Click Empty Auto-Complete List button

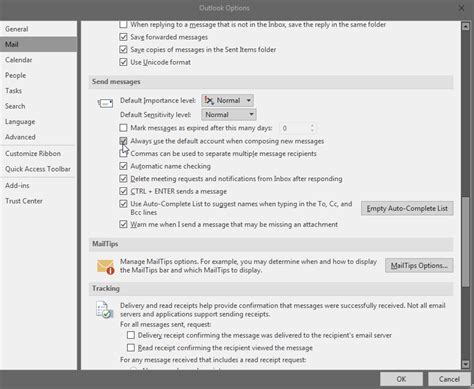407,208
